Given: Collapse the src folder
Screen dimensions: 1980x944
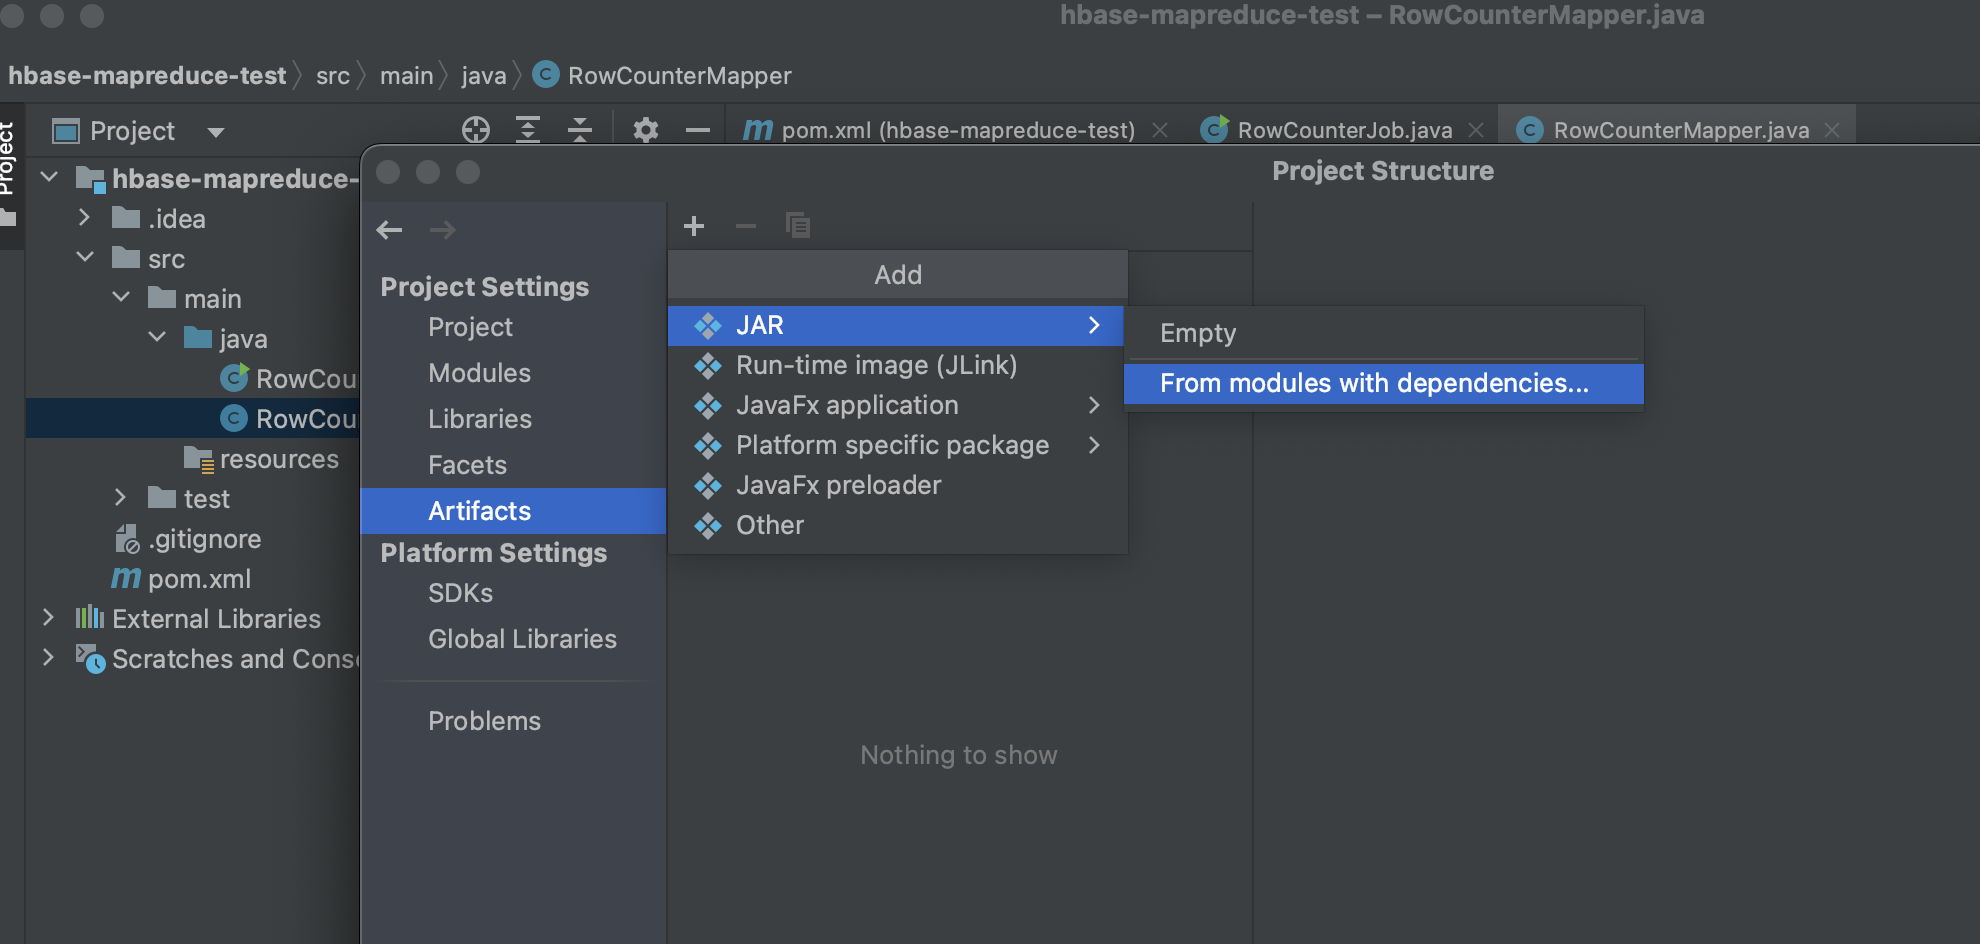Looking at the screenshot, I should coord(85,258).
